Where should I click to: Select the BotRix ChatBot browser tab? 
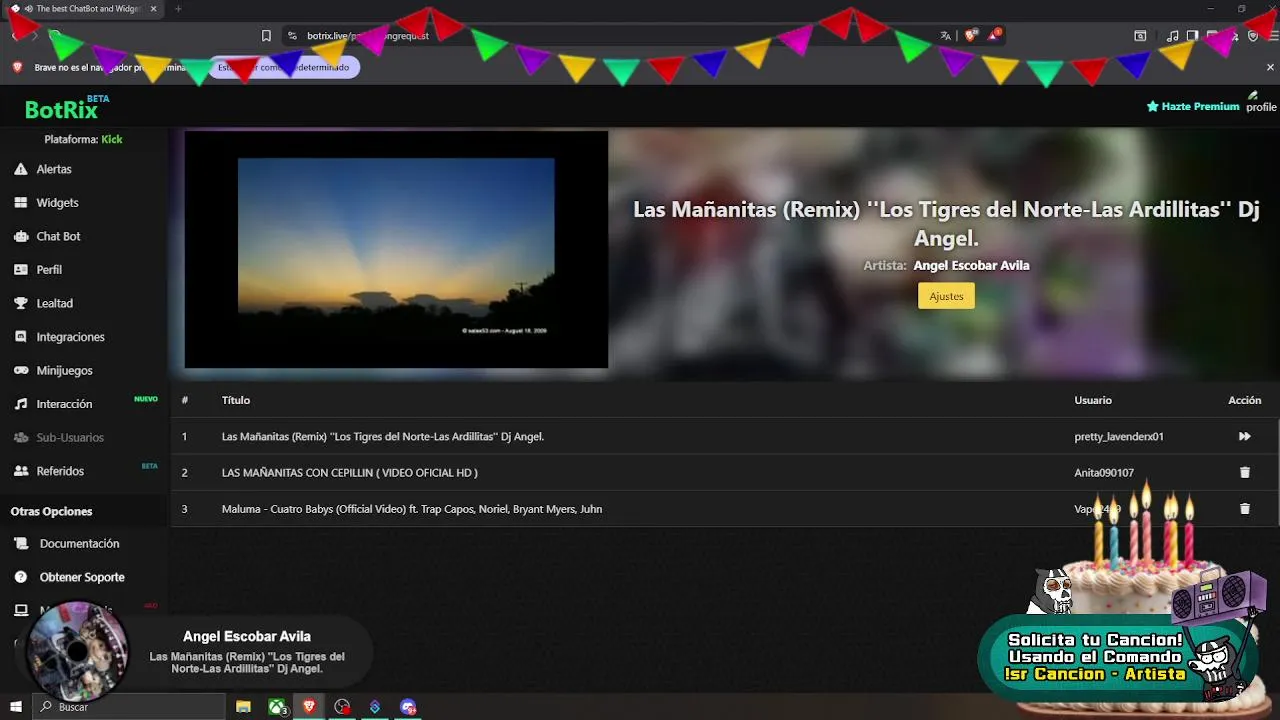click(x=84, y=9)
